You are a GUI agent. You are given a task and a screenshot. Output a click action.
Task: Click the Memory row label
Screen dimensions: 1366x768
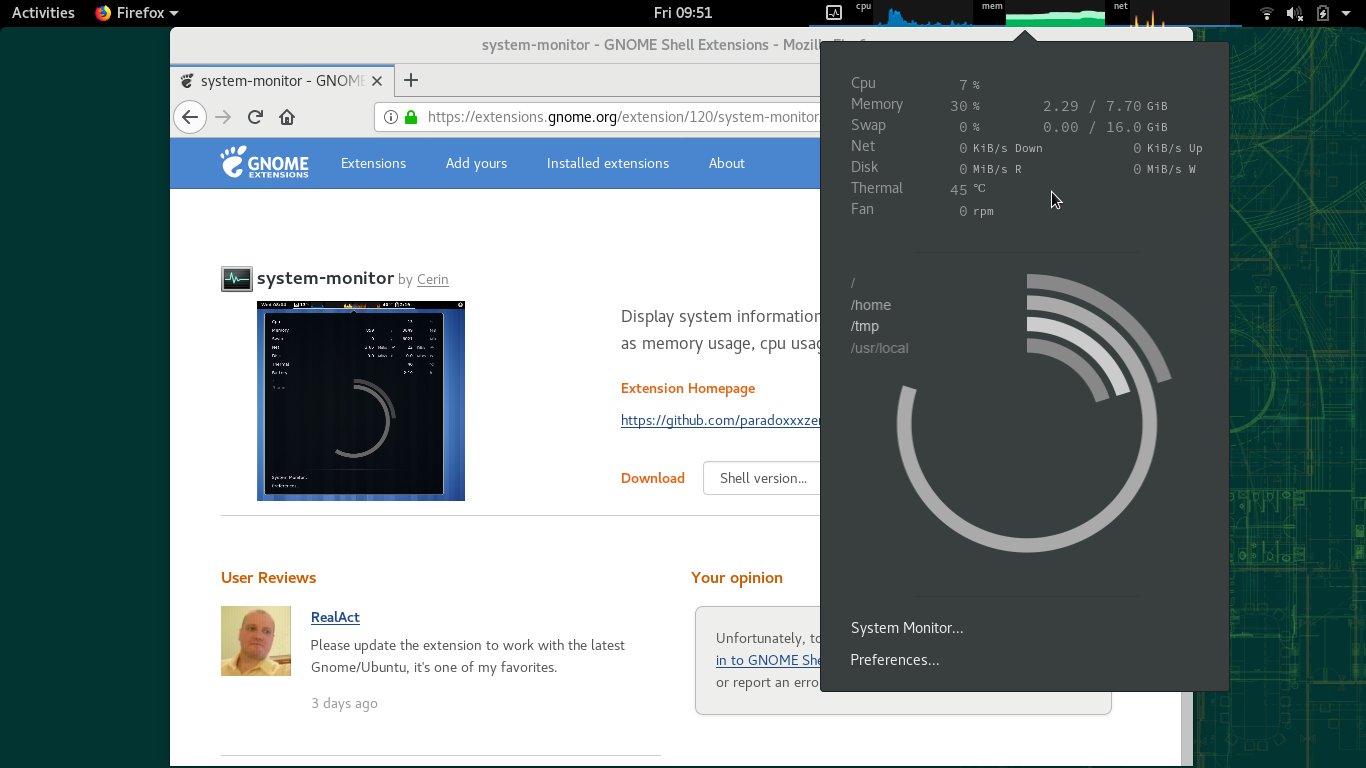click(877, 104)
